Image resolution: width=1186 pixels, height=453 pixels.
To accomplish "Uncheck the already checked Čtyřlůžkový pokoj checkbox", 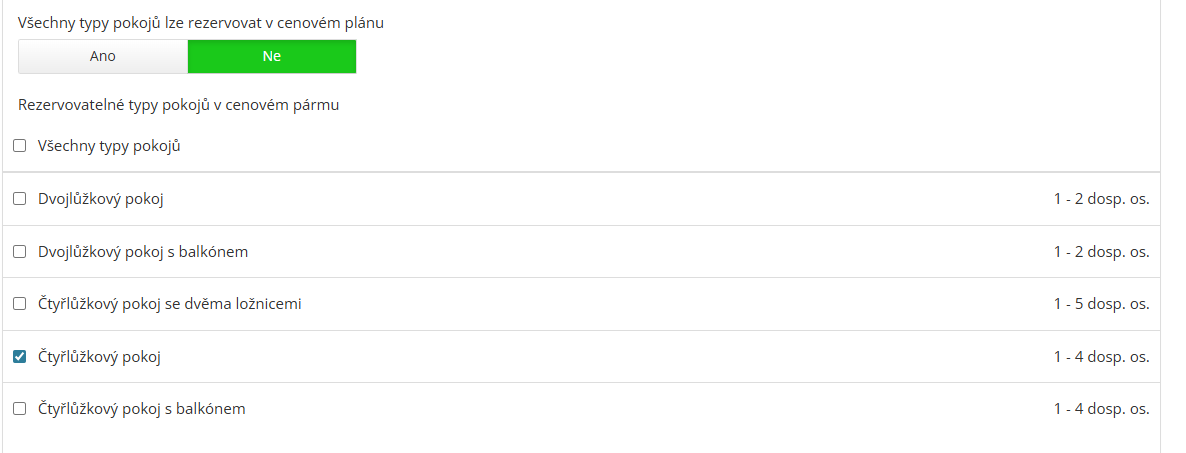I will click(19, 357).
